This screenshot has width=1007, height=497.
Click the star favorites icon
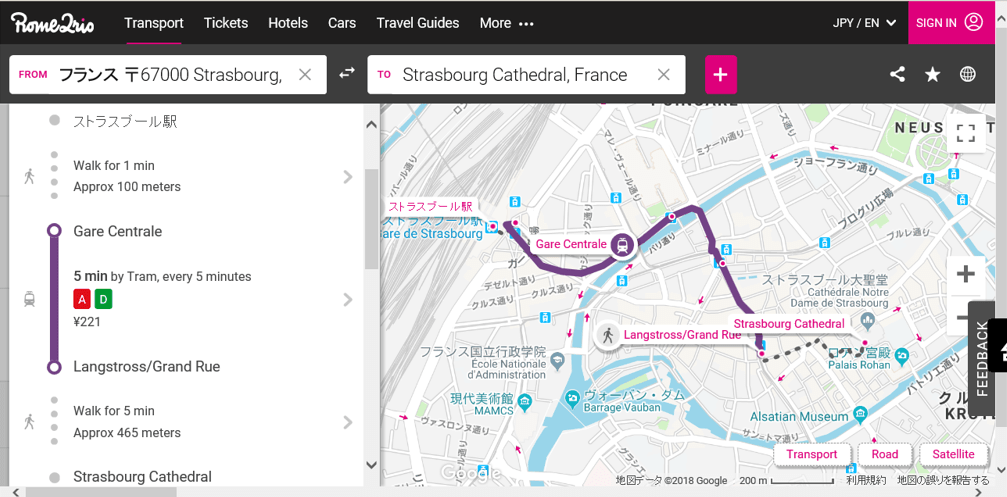tap(933, 74)
